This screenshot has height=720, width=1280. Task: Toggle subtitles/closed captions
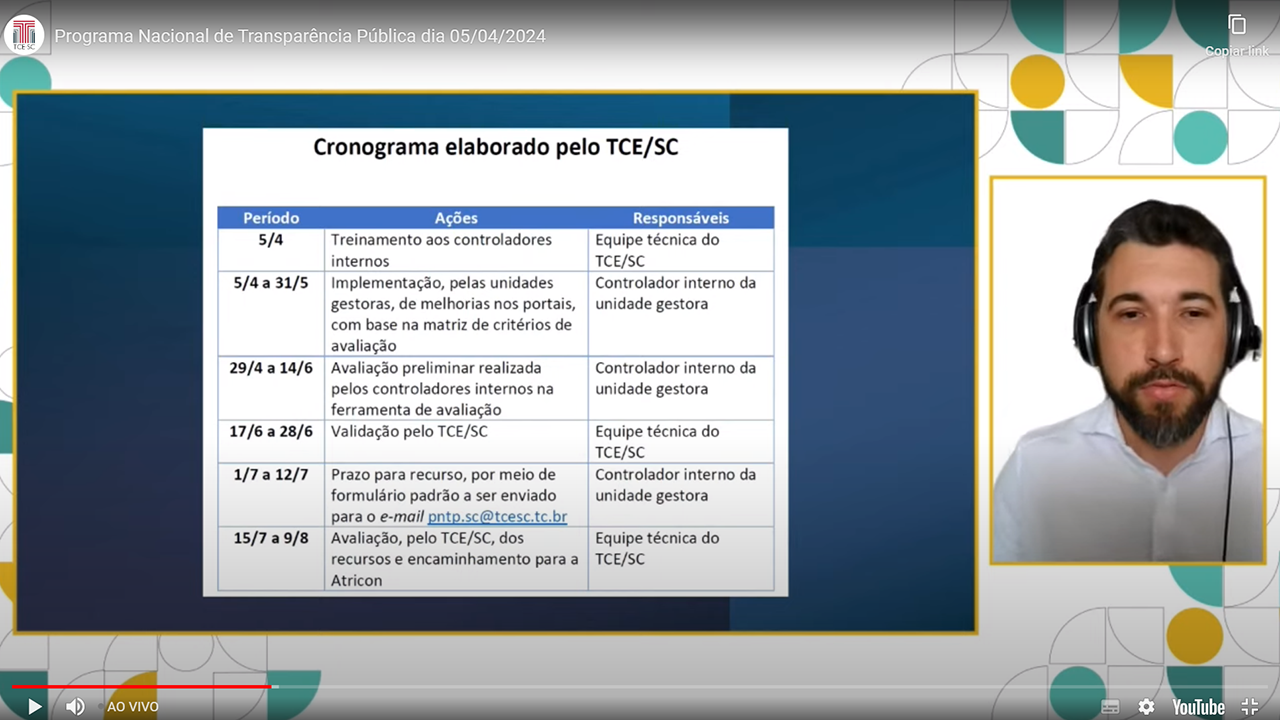pyautogui.click(x=1110, y=706)
